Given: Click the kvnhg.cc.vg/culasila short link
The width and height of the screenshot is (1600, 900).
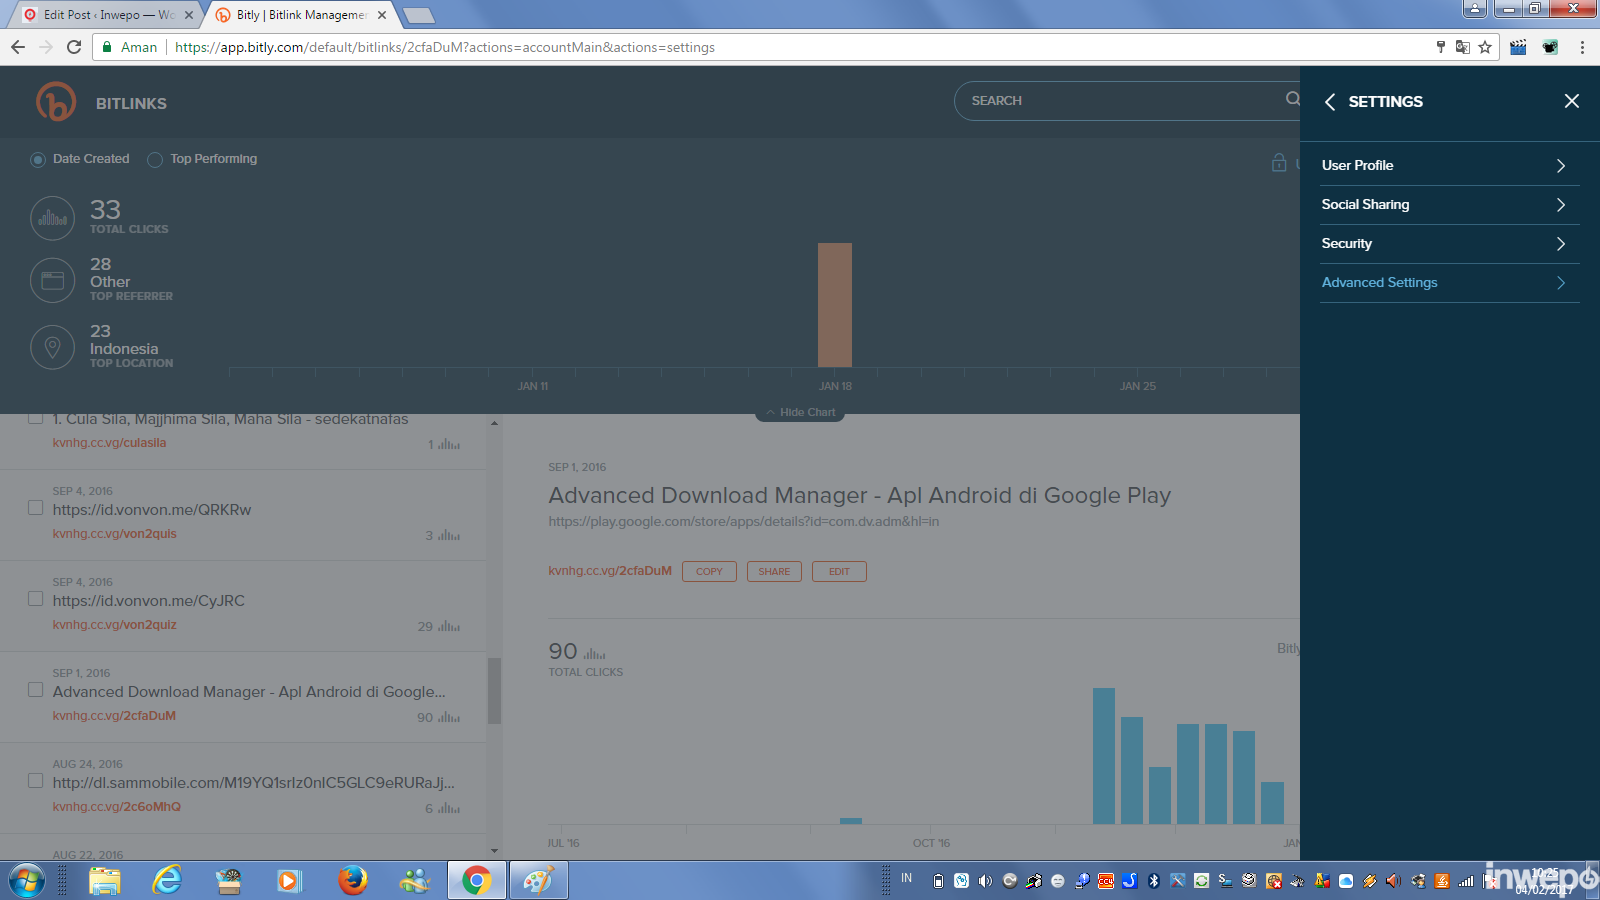Looking at the screenshot, I should 109,443.
